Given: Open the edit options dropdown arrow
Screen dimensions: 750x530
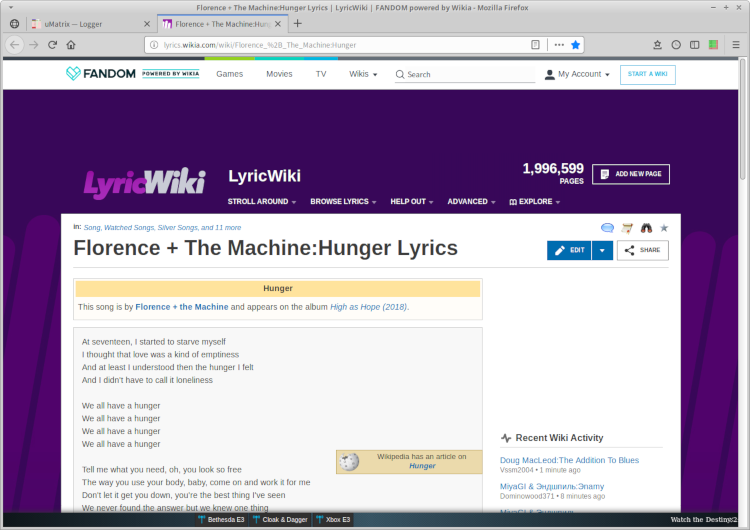Looking at the screenshot, I should click(602, 250).
